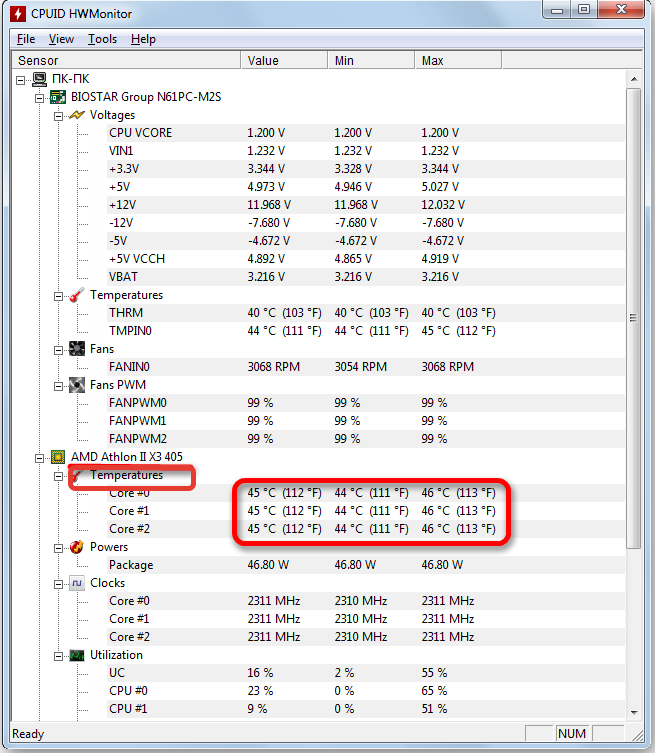This screenshot has width=655, height=753.
Task: Click the motherboard Temperatures thermometer icon
Action: pyautogui.click(x=77, y=295)
